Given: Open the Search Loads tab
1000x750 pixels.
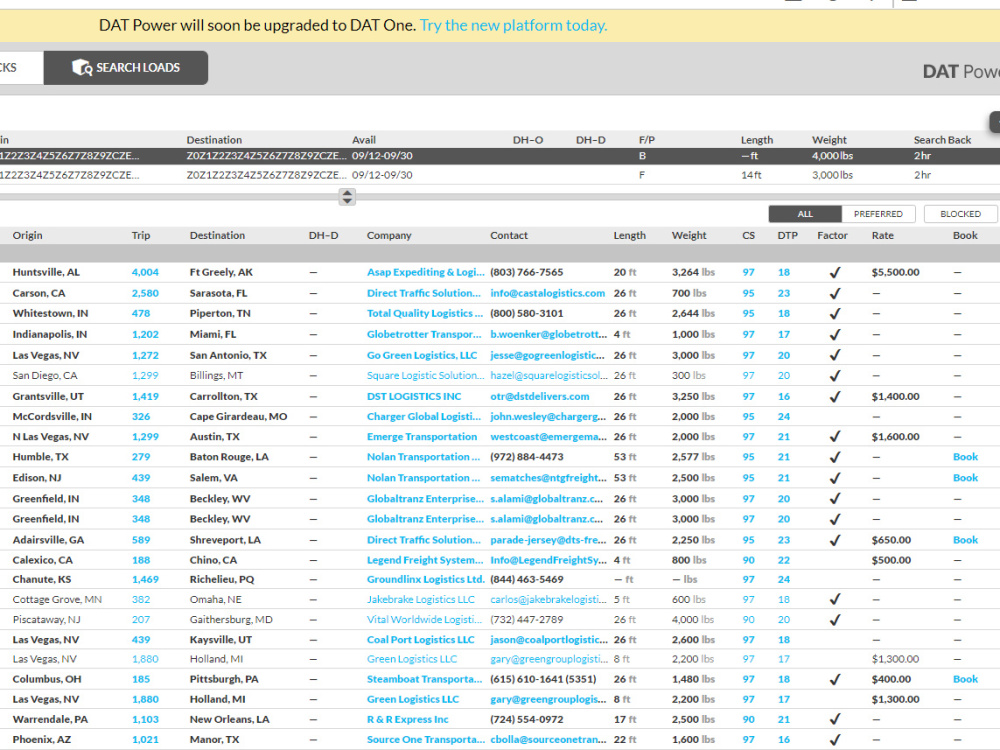Looking at the screenshot, I should (126, 68).
